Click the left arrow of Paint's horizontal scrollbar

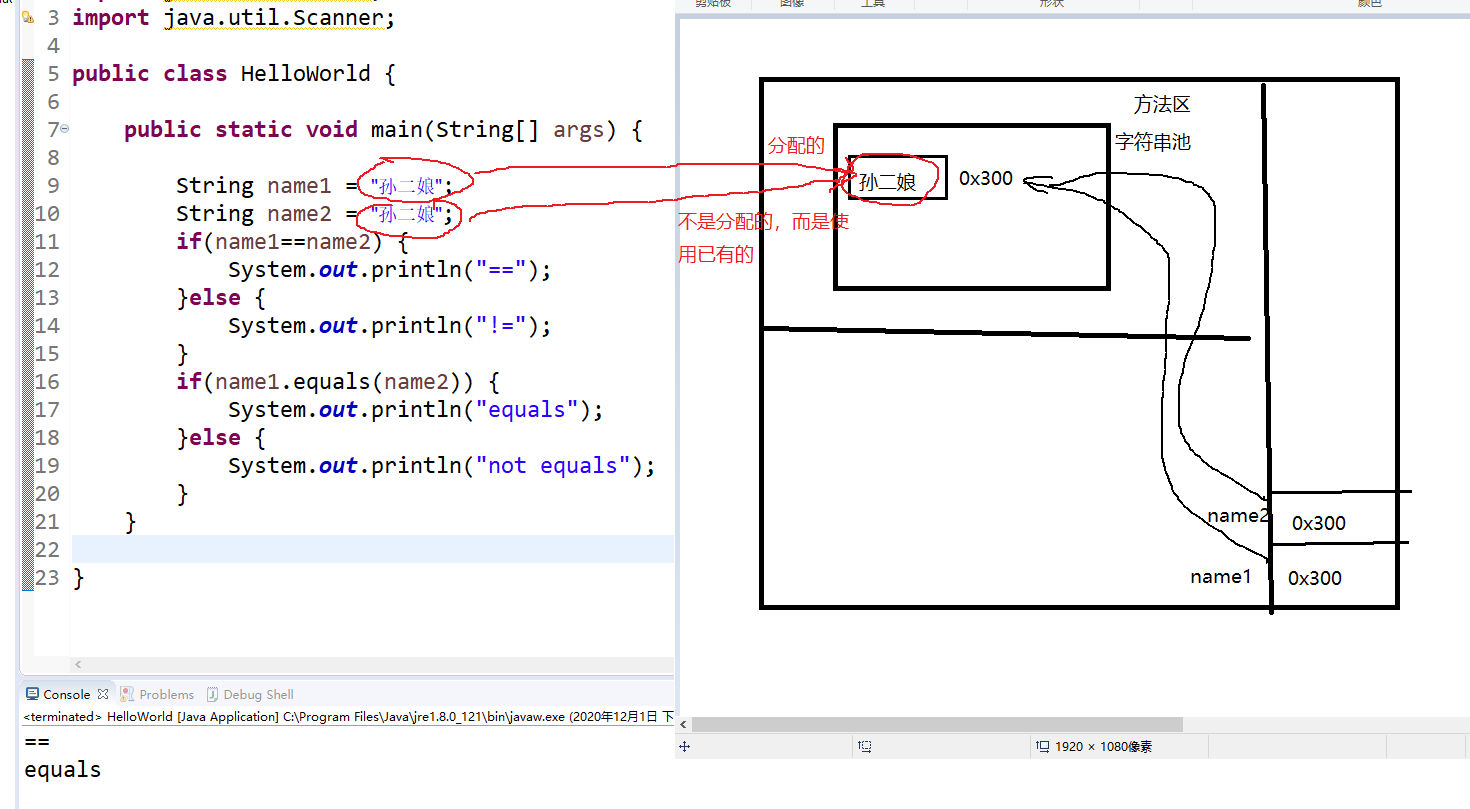[684, 724]
